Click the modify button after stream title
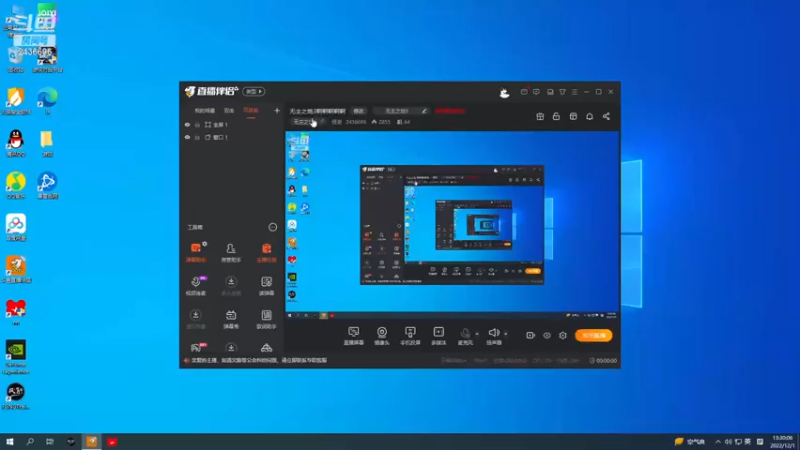This screenshot has height=450, width=800. coord(359,111)
